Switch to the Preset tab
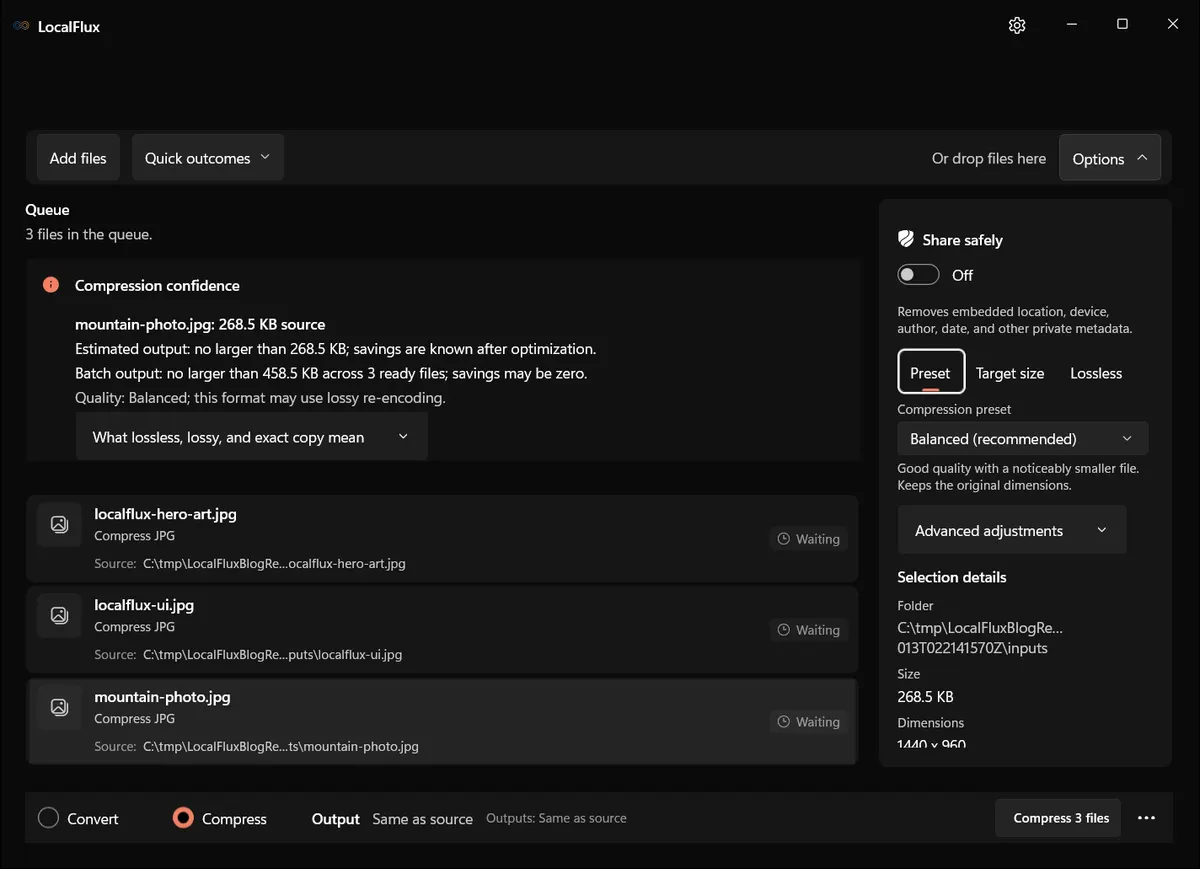The image size is (1200, 869). pyautogui.click(x=931, y=372)
